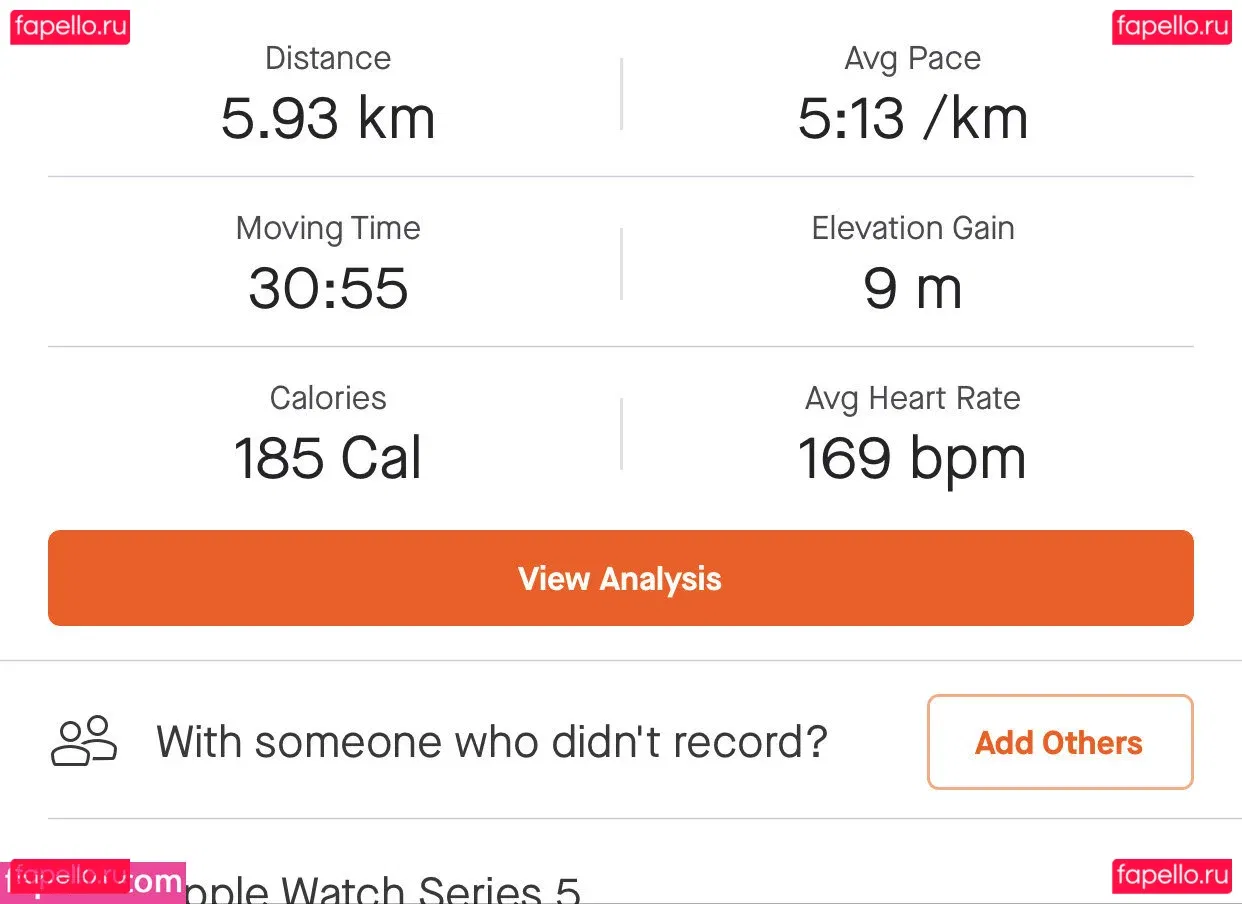Click the Avg Heart Rate label
This screenshot has width=1242, height=904.
[x=912, y=398]
